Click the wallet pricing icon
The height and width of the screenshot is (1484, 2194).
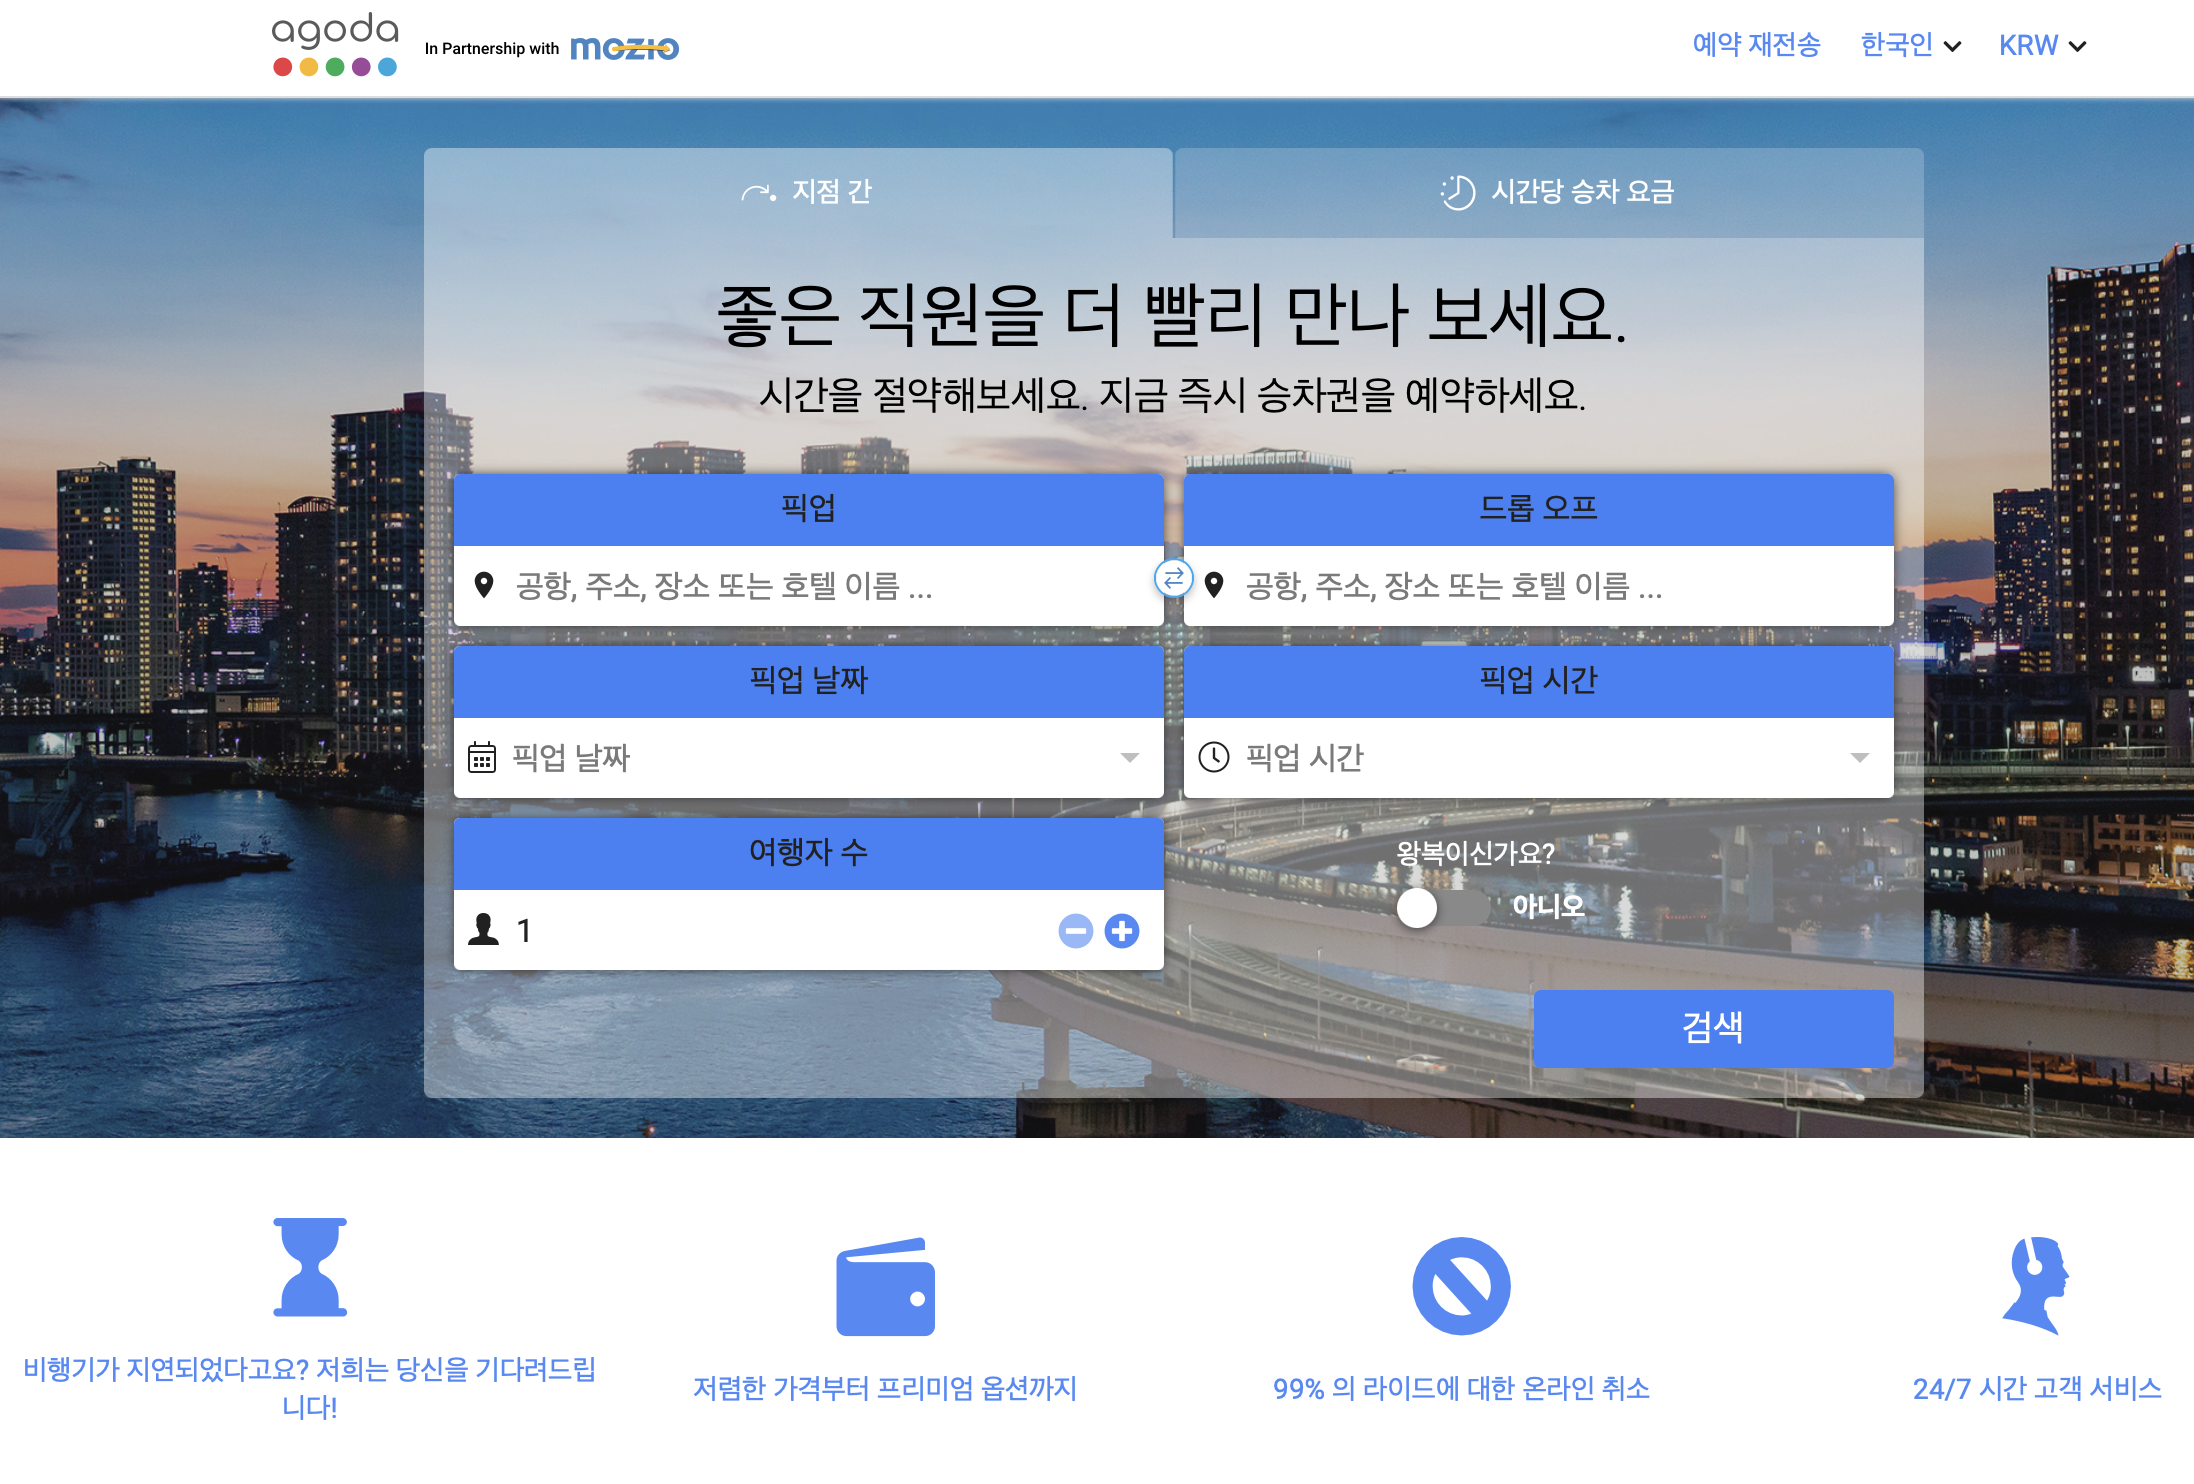tap(885, 1287)
